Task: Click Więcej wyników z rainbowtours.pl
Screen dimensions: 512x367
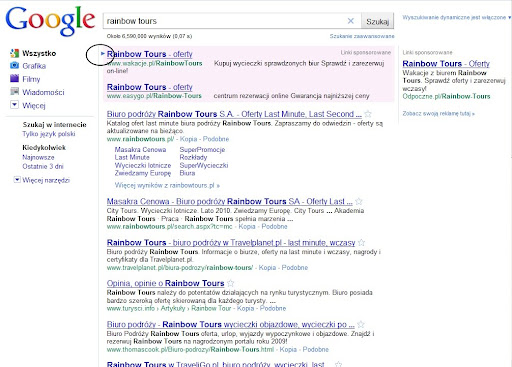Action: click(x=167, y=185)
